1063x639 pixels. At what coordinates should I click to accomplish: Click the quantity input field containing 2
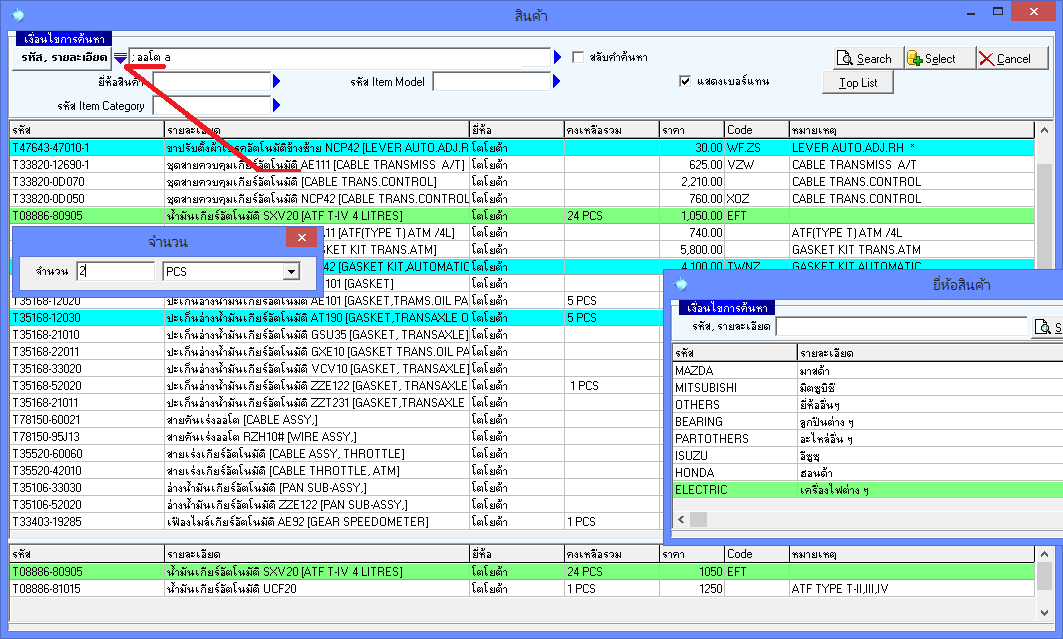115,272
